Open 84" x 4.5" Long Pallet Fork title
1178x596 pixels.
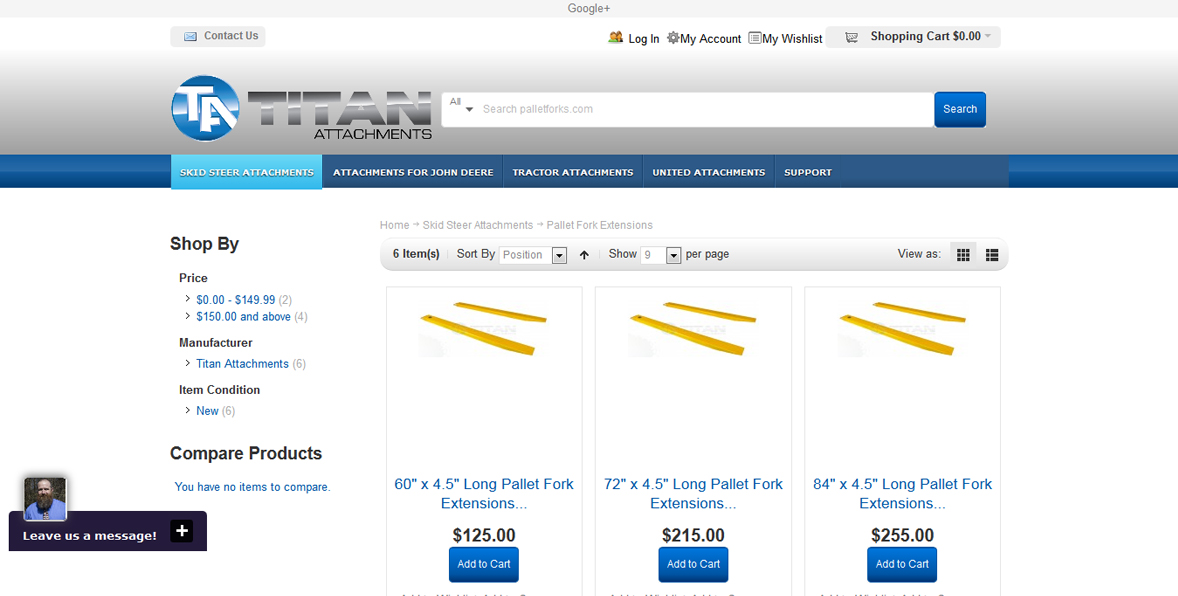click(902, 494)
